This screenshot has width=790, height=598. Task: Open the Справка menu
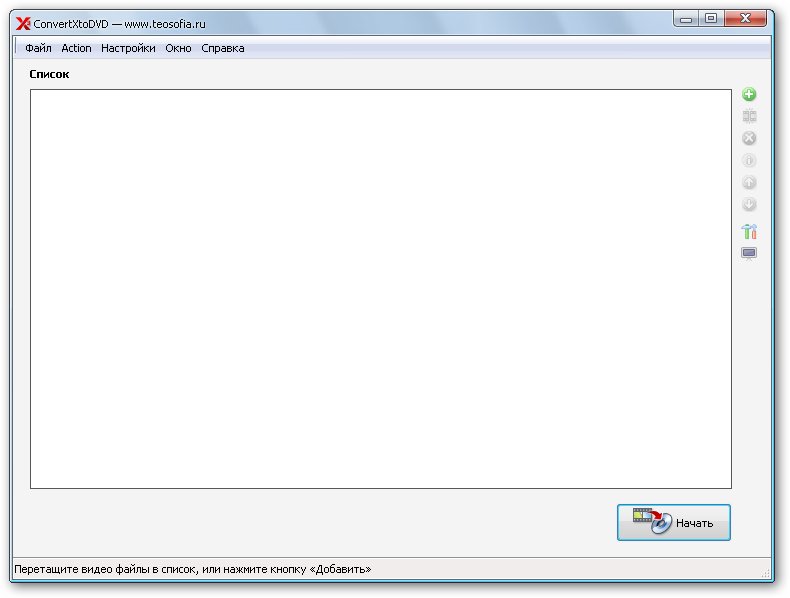click(x=223, y=48)
